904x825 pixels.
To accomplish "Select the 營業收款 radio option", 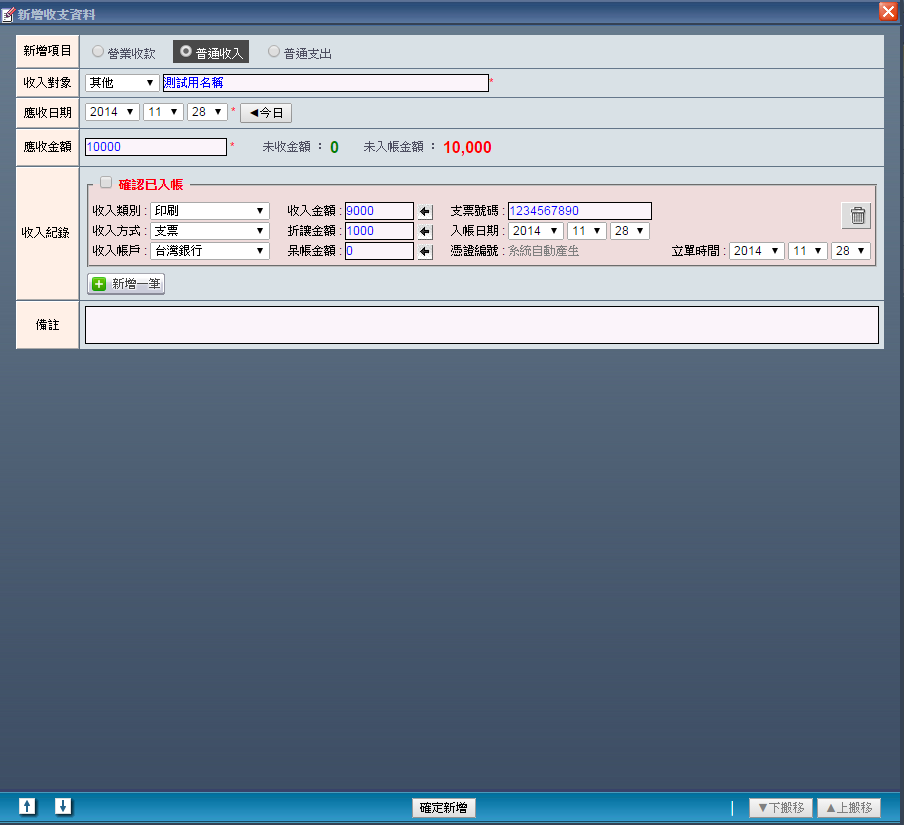I will point(98,51).
